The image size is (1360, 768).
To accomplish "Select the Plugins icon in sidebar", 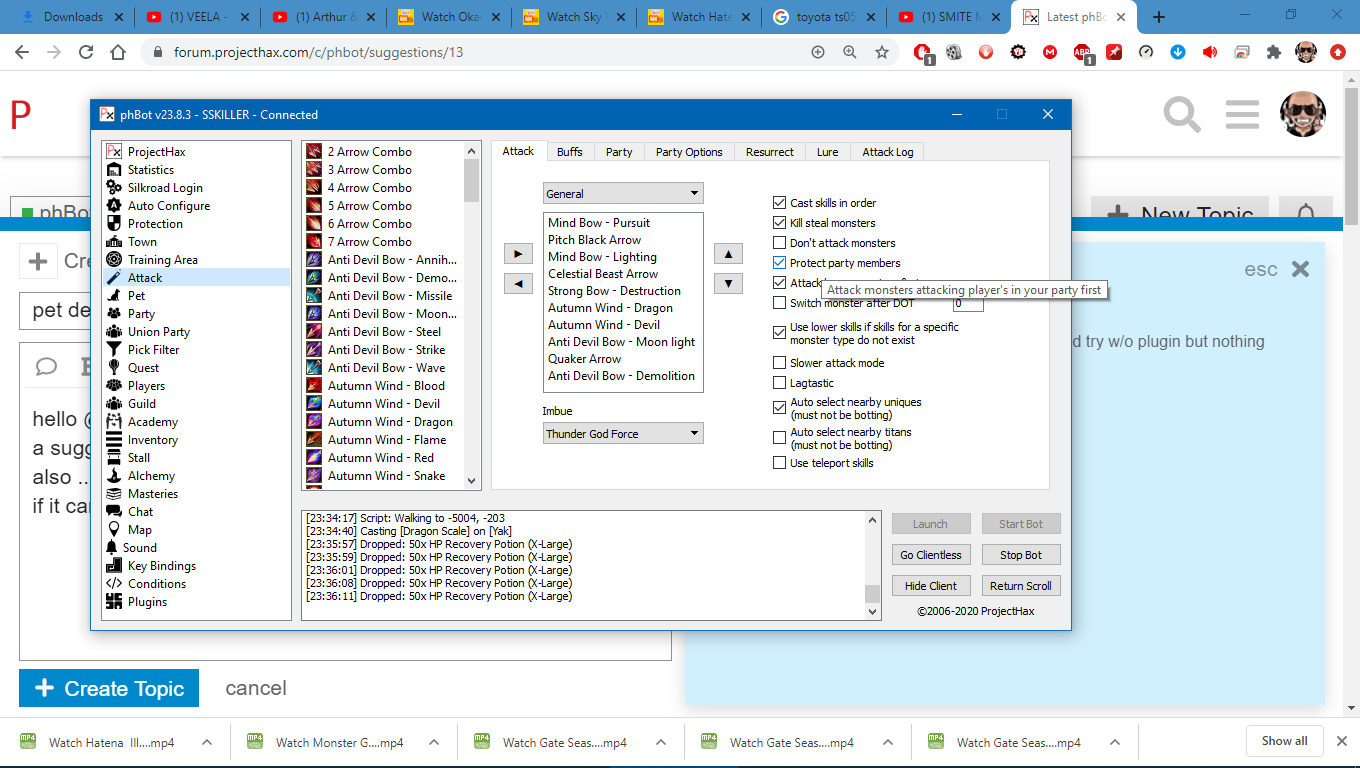I will (x=114, y=602).
